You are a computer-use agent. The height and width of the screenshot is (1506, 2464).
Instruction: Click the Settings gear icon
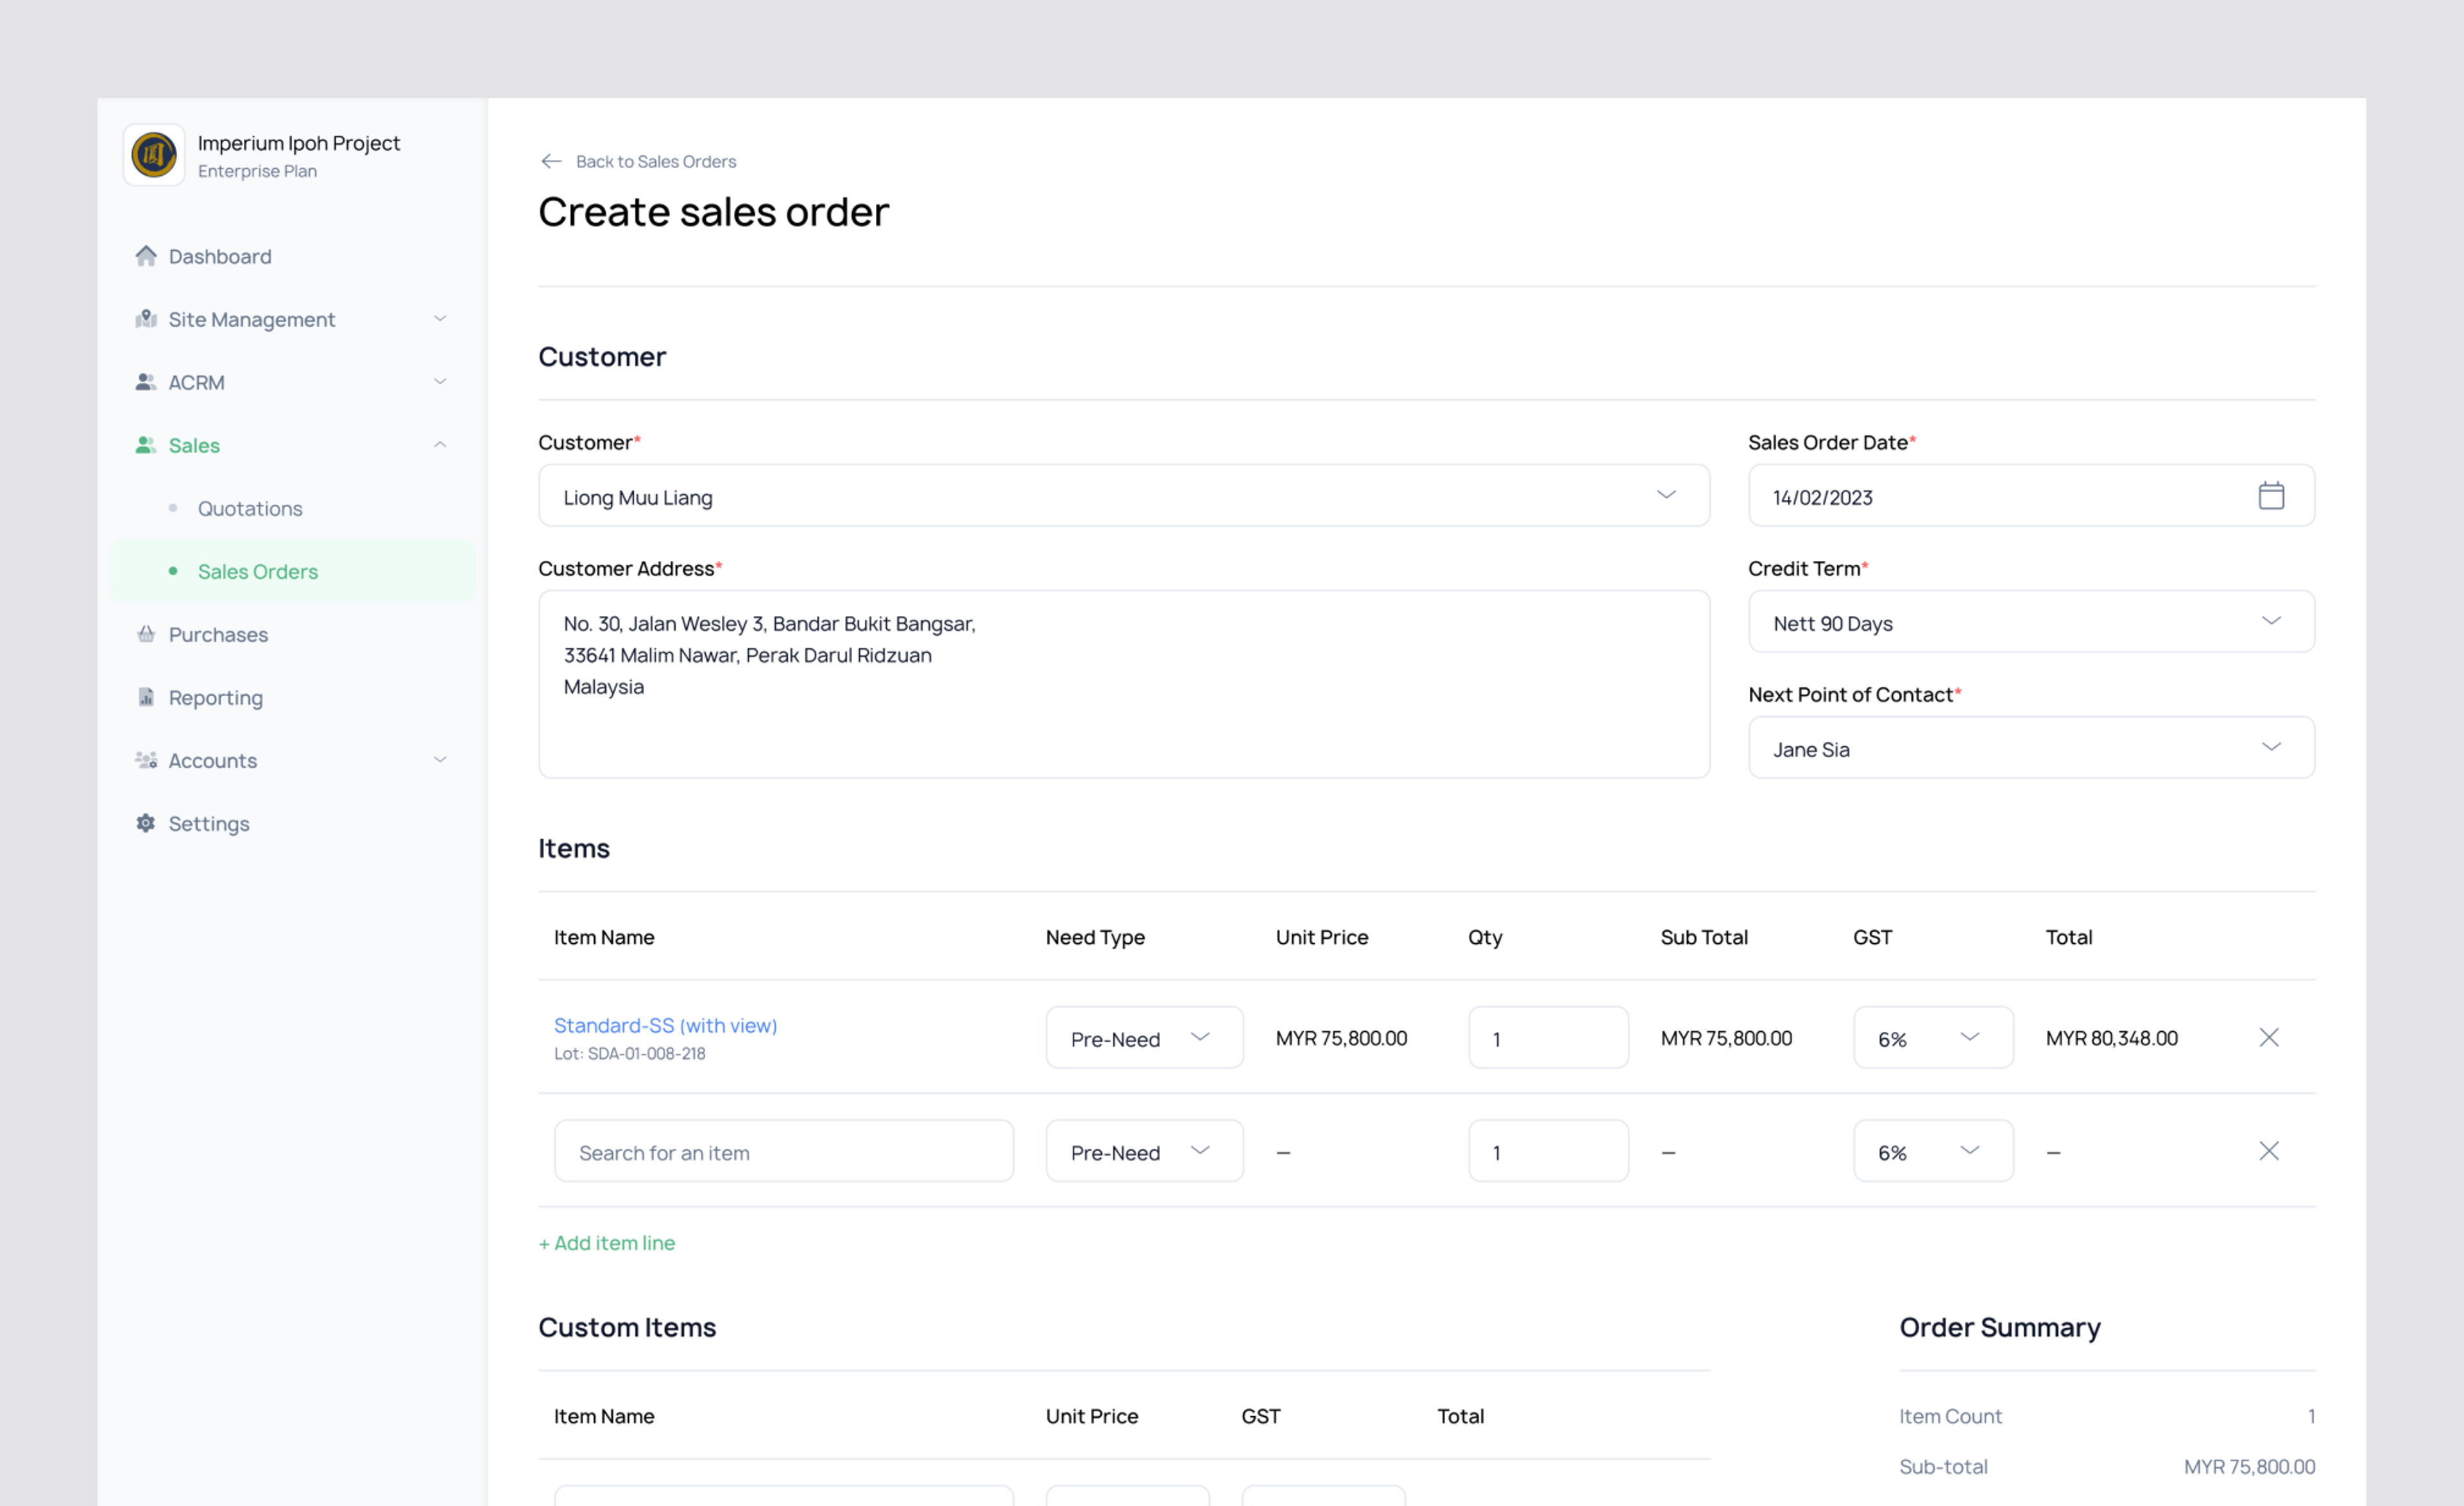coord(146,823)
